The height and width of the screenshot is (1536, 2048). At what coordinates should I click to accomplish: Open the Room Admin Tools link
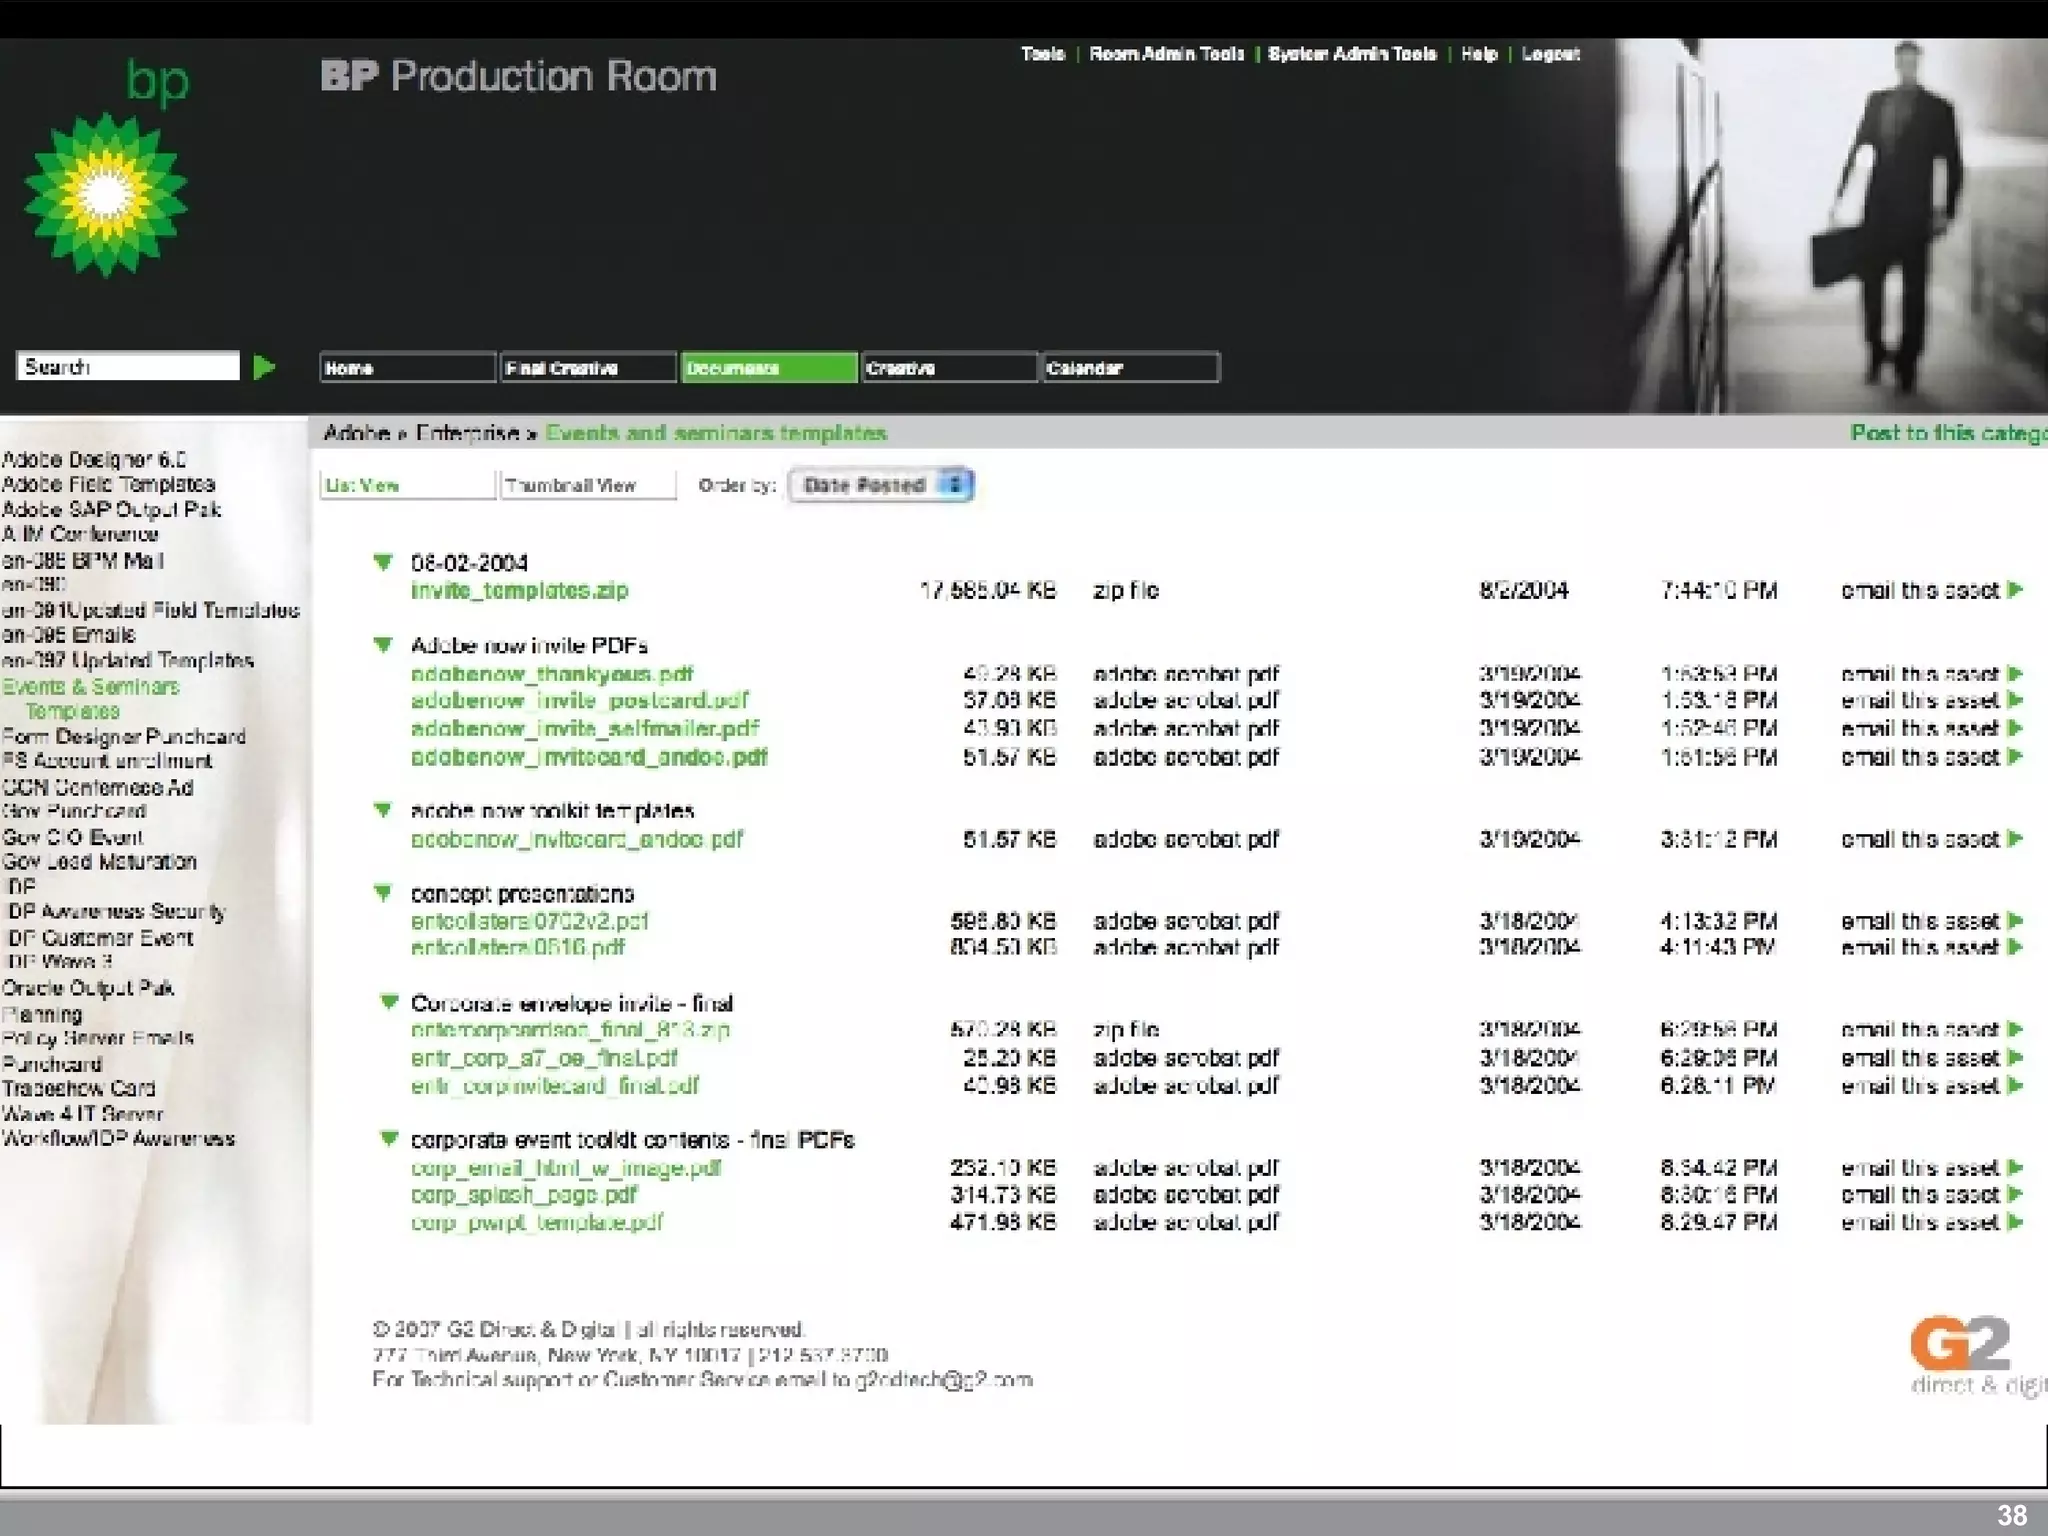pyautogui.click(x=1166, y=54)
